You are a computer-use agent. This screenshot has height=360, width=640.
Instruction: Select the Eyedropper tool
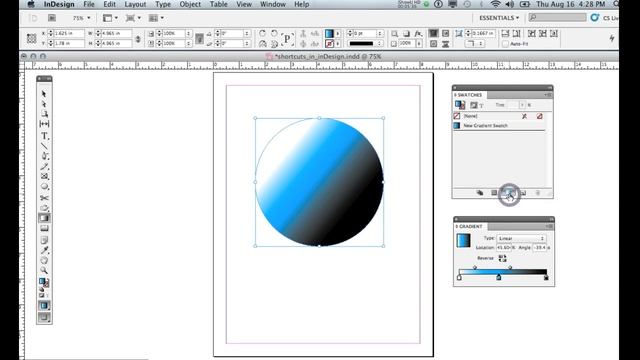click(x=44, y=250)
